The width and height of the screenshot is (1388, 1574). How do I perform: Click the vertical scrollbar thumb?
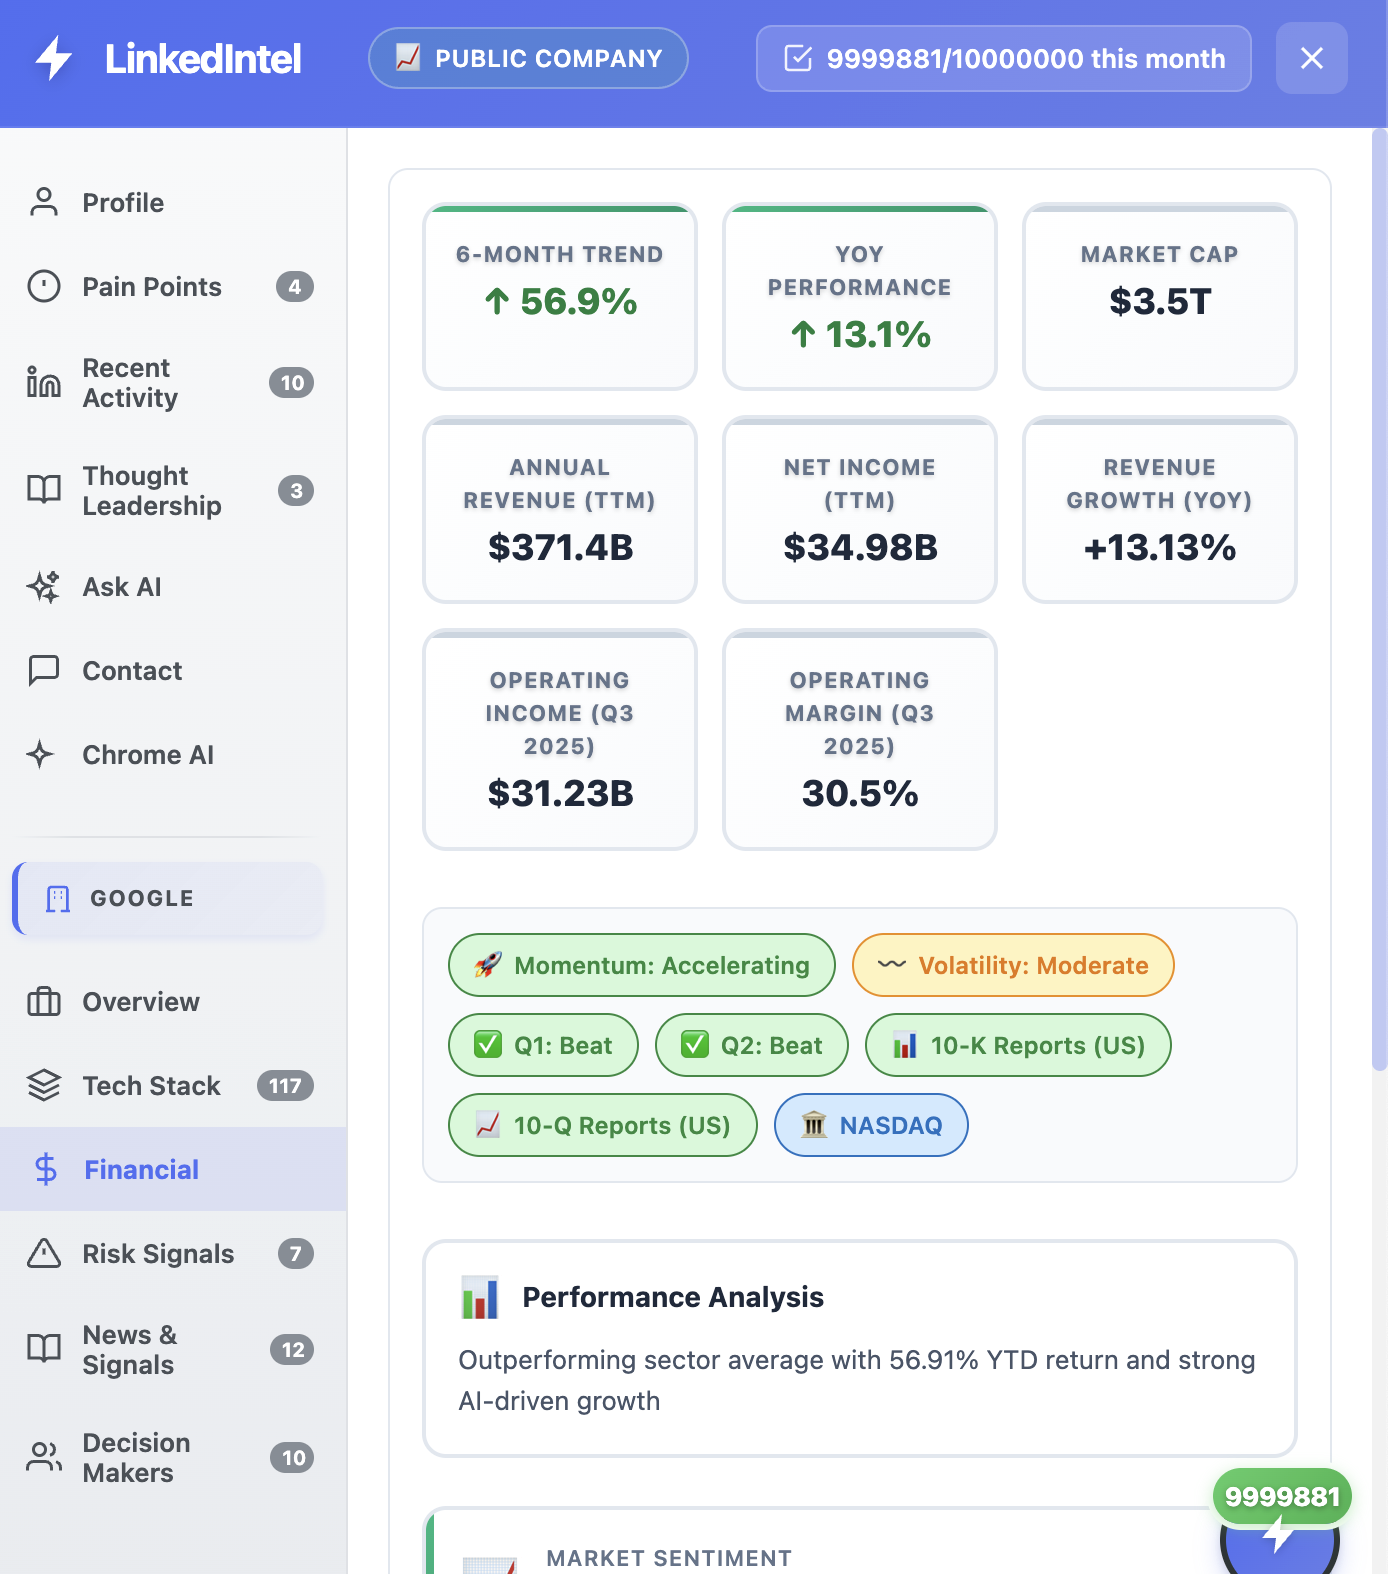point(1379,600)
